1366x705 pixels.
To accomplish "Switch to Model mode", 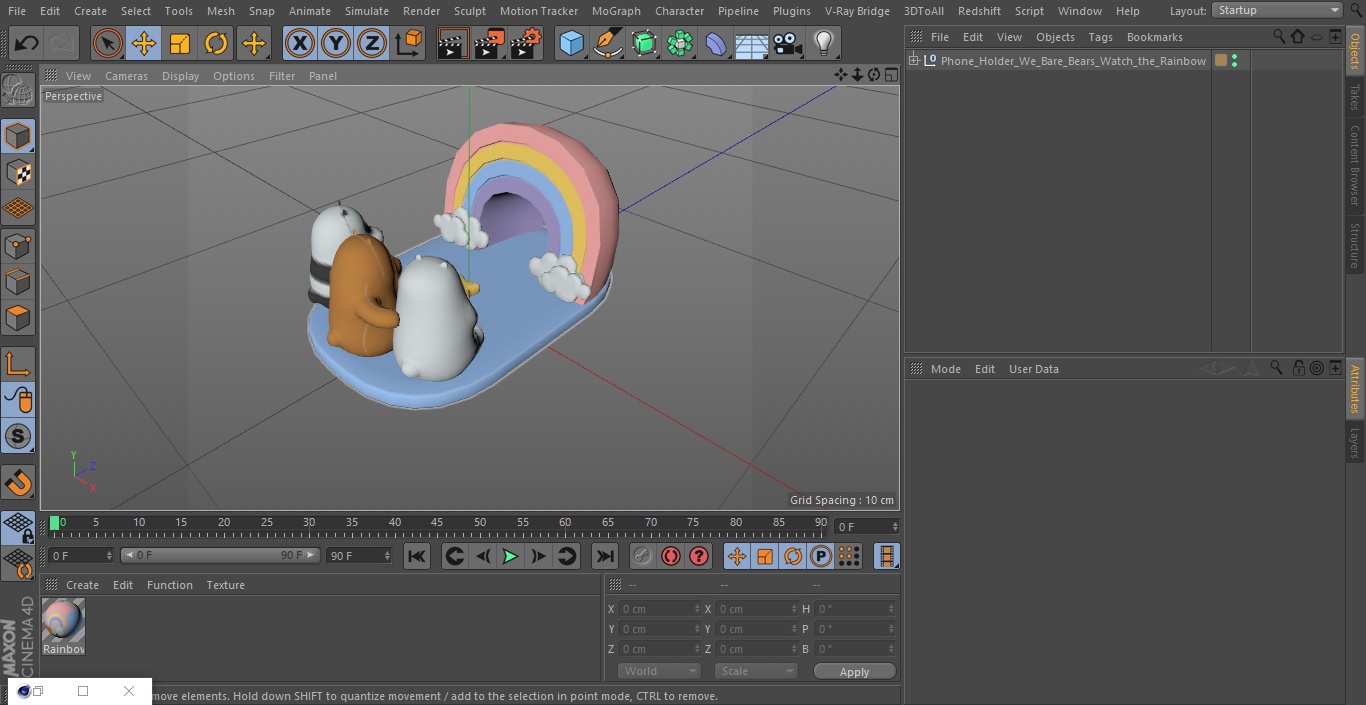I will [x=18, y=136].
